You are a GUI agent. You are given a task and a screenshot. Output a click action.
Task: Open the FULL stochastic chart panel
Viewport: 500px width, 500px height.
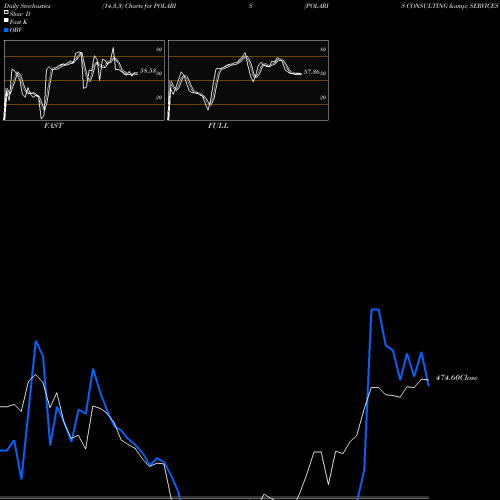tap(248, 80)
